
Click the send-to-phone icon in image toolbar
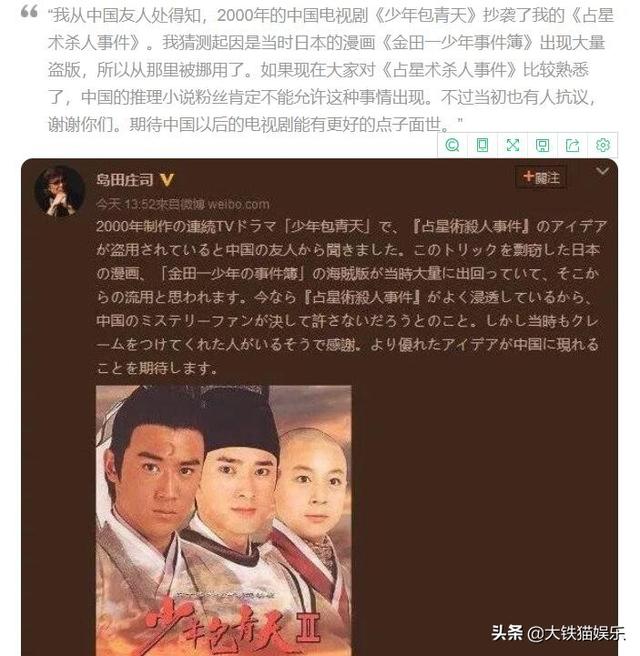[x=482, y=145]
